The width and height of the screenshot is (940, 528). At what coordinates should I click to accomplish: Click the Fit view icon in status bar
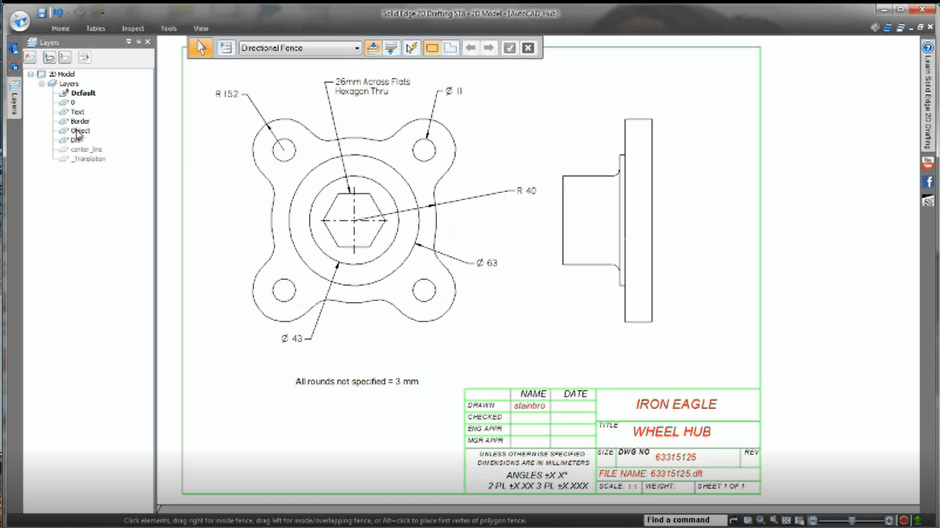tap(787, 520)
